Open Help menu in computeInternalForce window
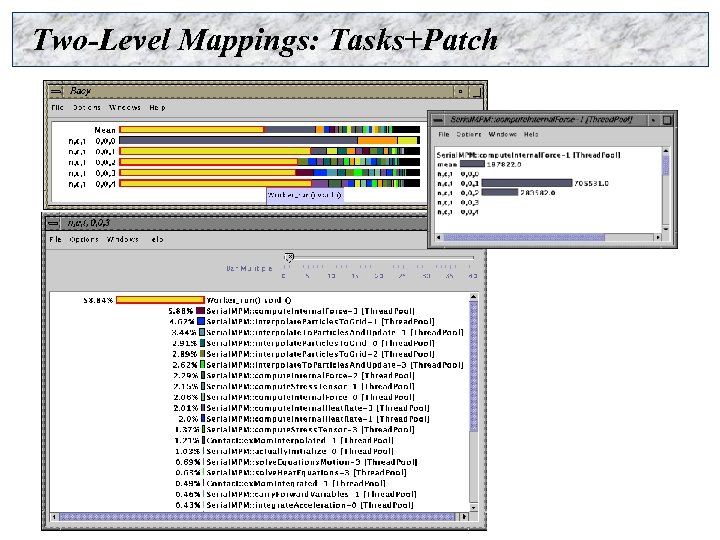720x540 pixels. pos(531,134)
